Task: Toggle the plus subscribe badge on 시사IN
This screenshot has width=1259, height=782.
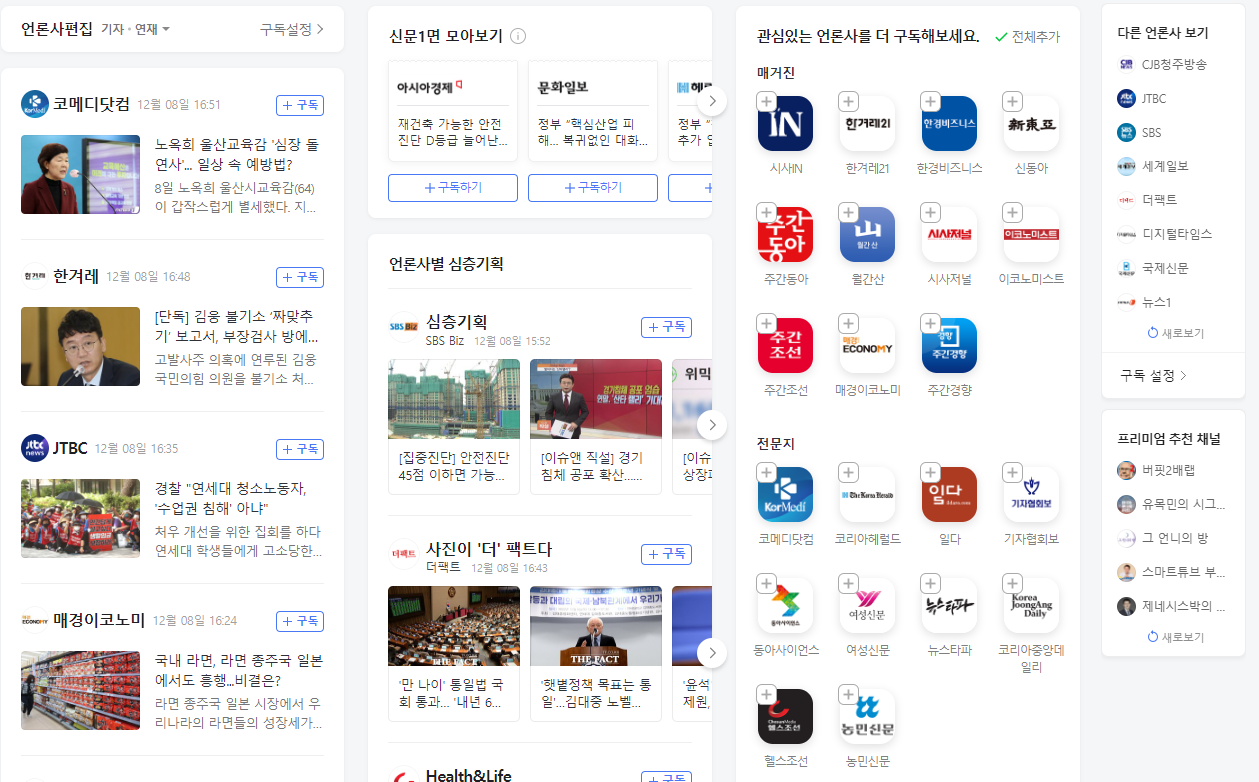Action: (x=766, y=101)
